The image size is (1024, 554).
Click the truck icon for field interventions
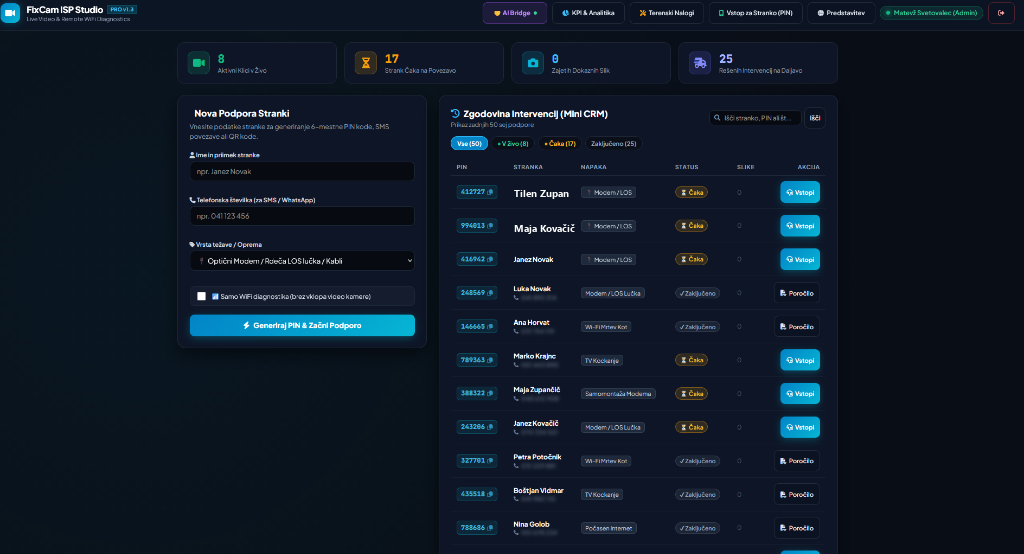tap(700, 63)
